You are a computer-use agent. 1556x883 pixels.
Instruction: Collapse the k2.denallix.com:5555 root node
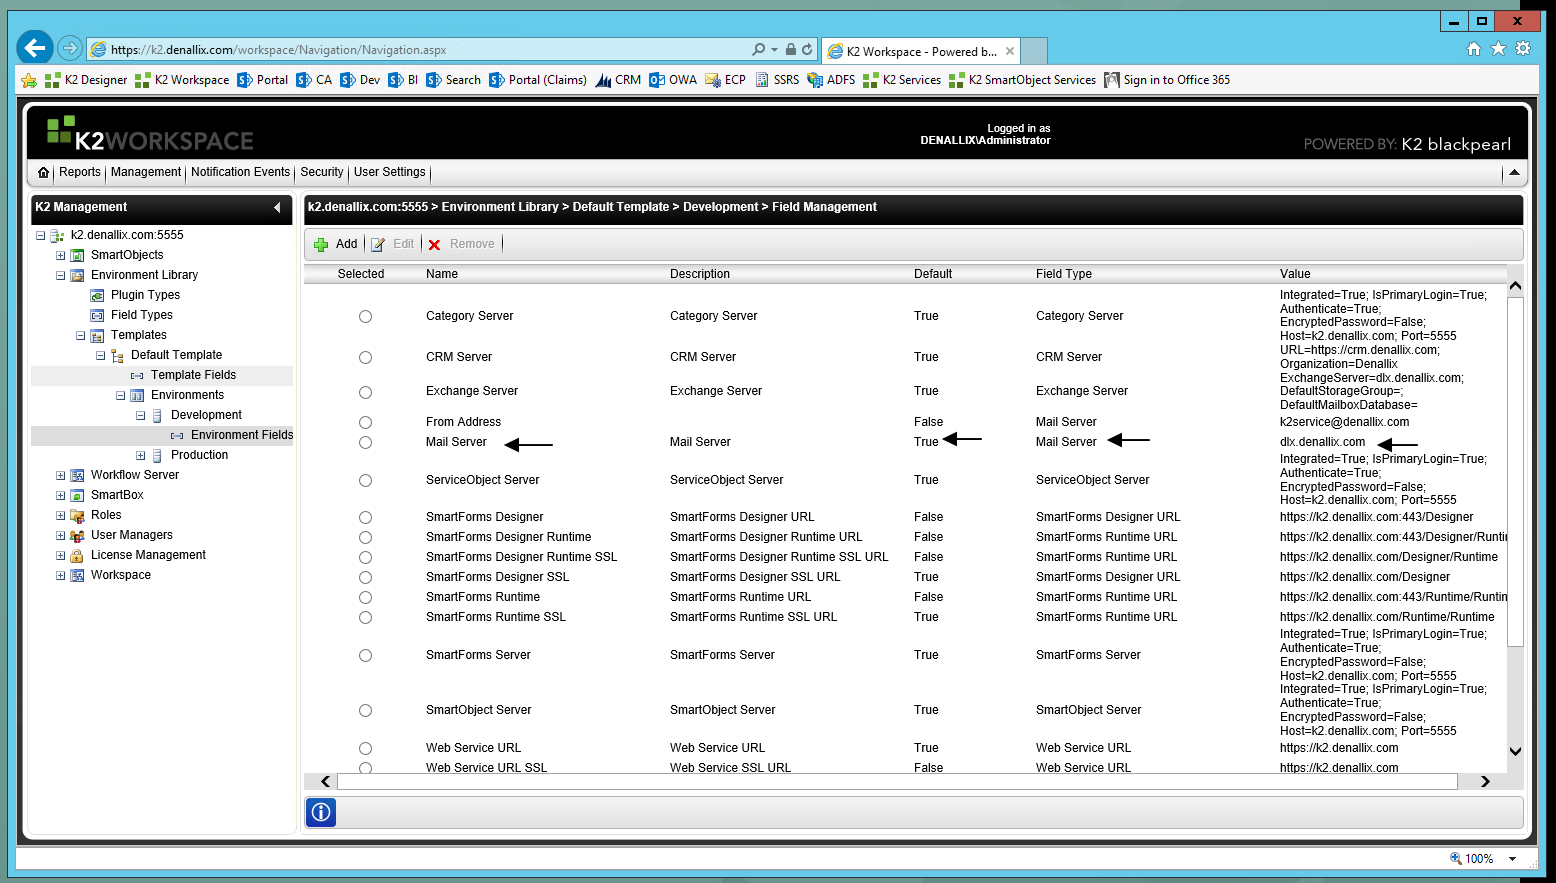click(40, 236)
